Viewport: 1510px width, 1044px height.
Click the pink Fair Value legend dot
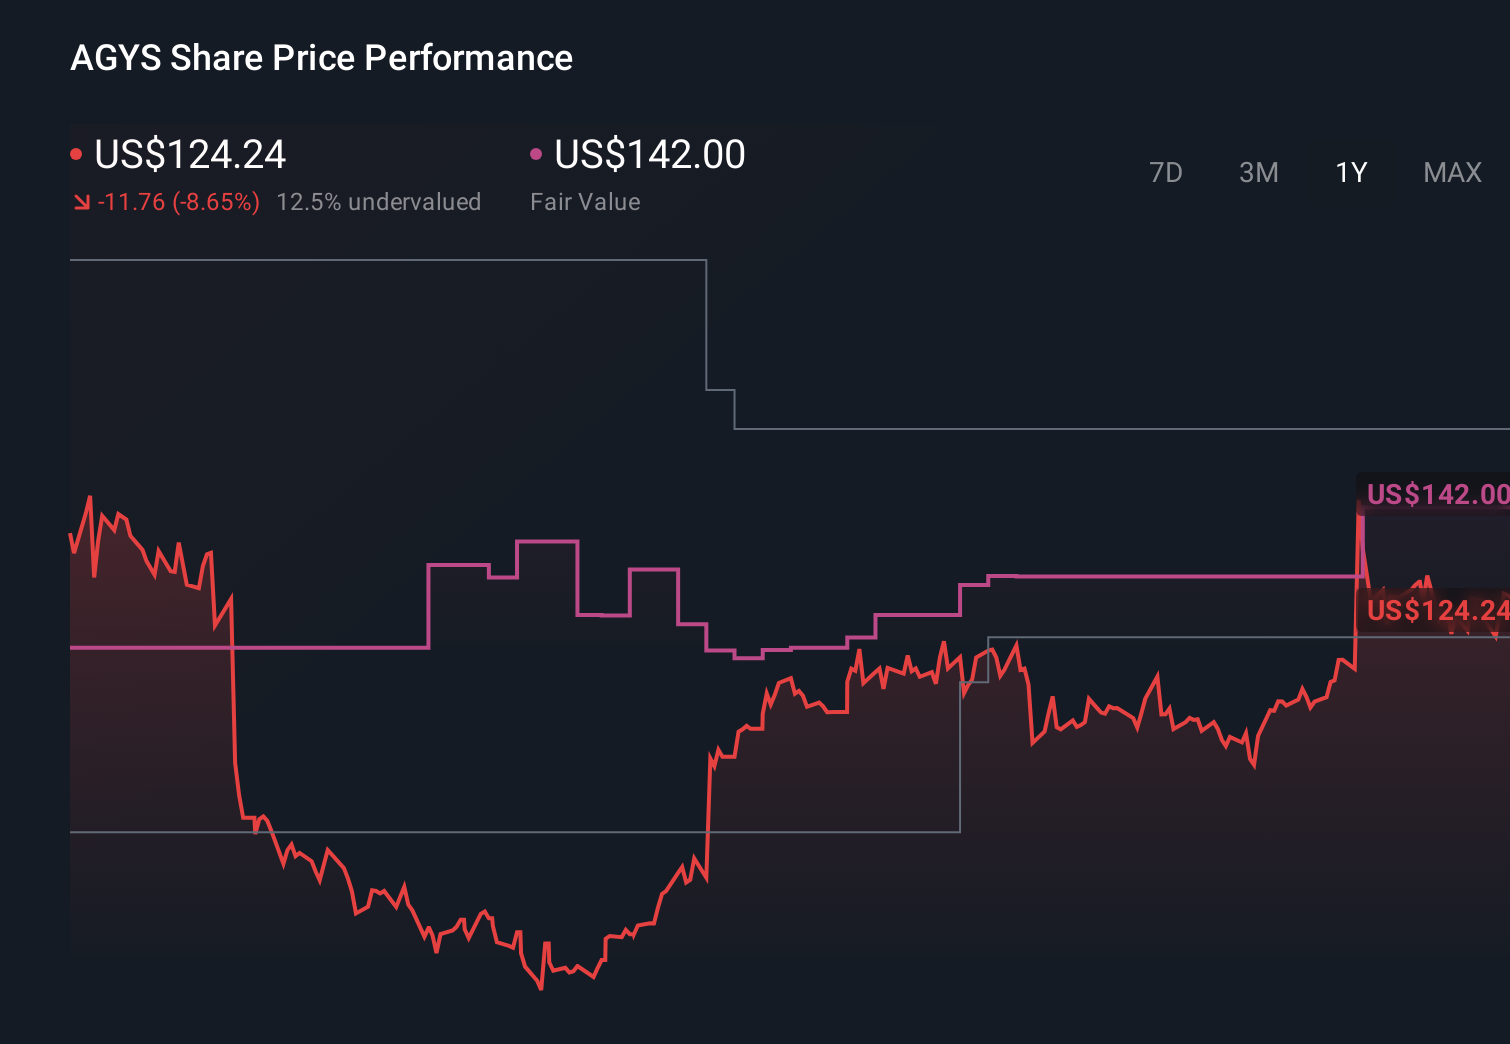[x=537, y=152]
